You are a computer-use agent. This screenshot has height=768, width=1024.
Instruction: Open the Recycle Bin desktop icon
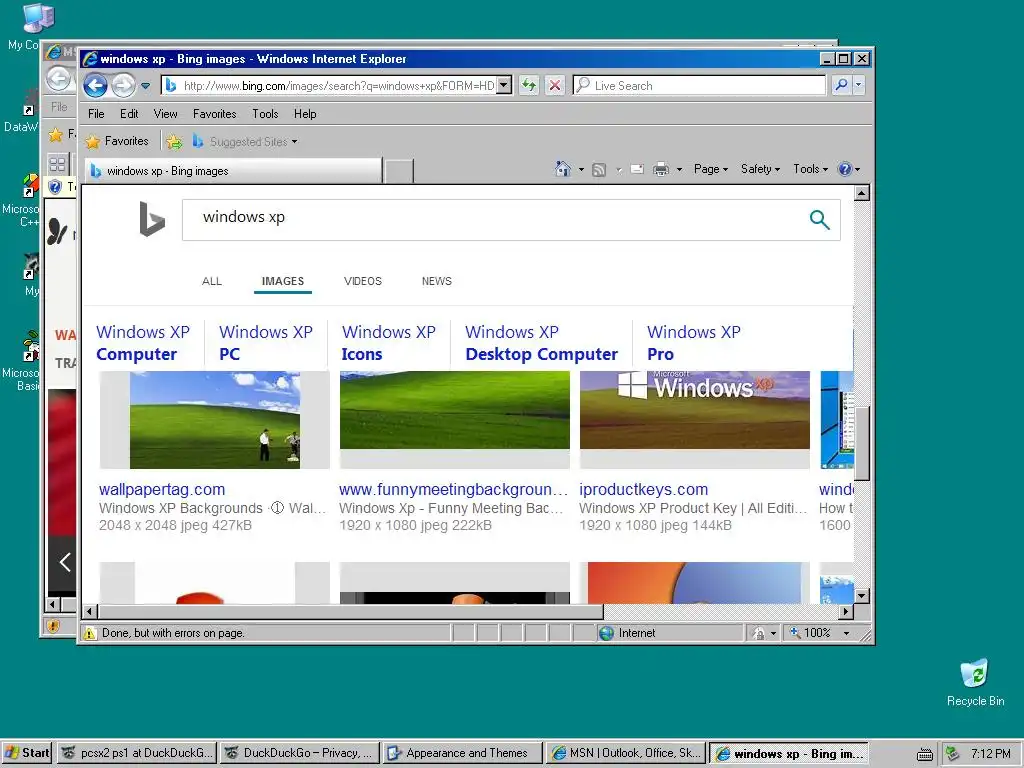[x=975, y=682]
